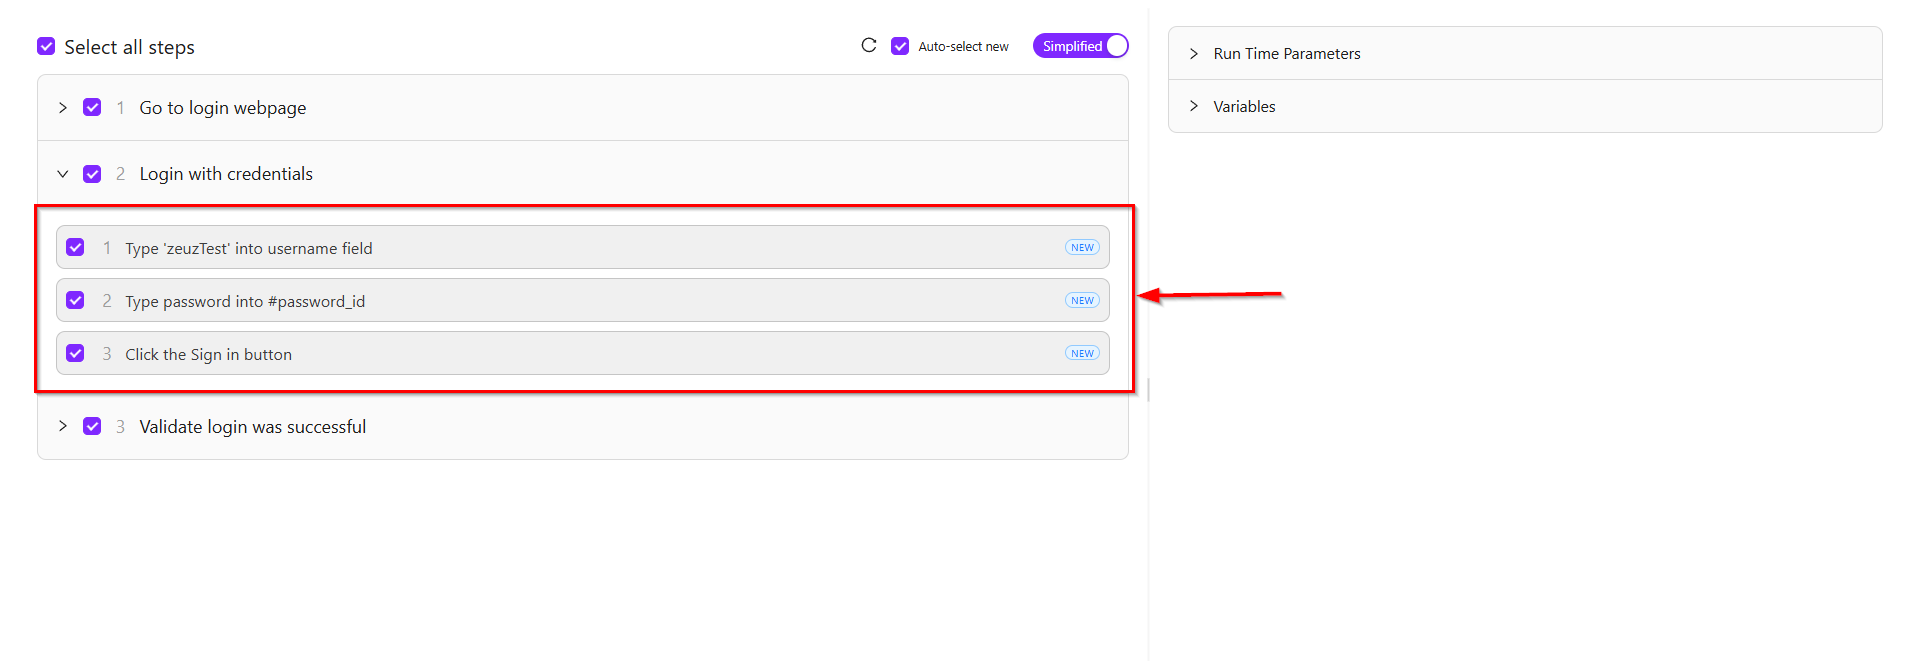The image size is (1920, 661).
Task: Click NEW badge on Sign in step
Action: [1082, 354]
